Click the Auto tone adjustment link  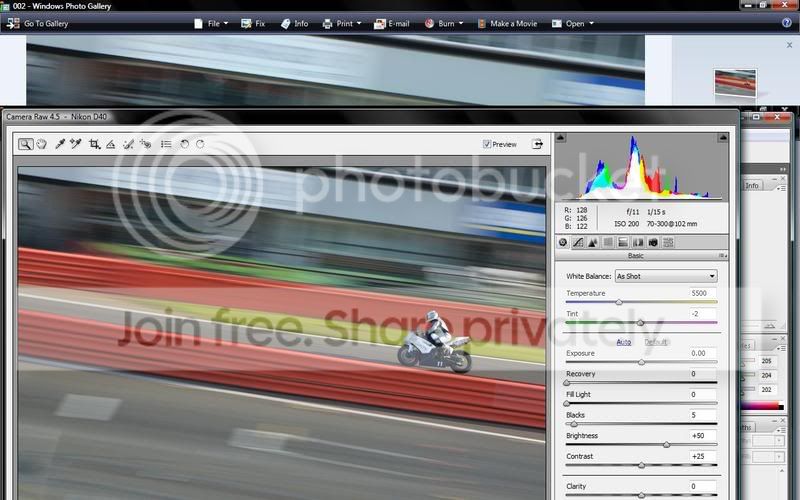tap(623, 342)
